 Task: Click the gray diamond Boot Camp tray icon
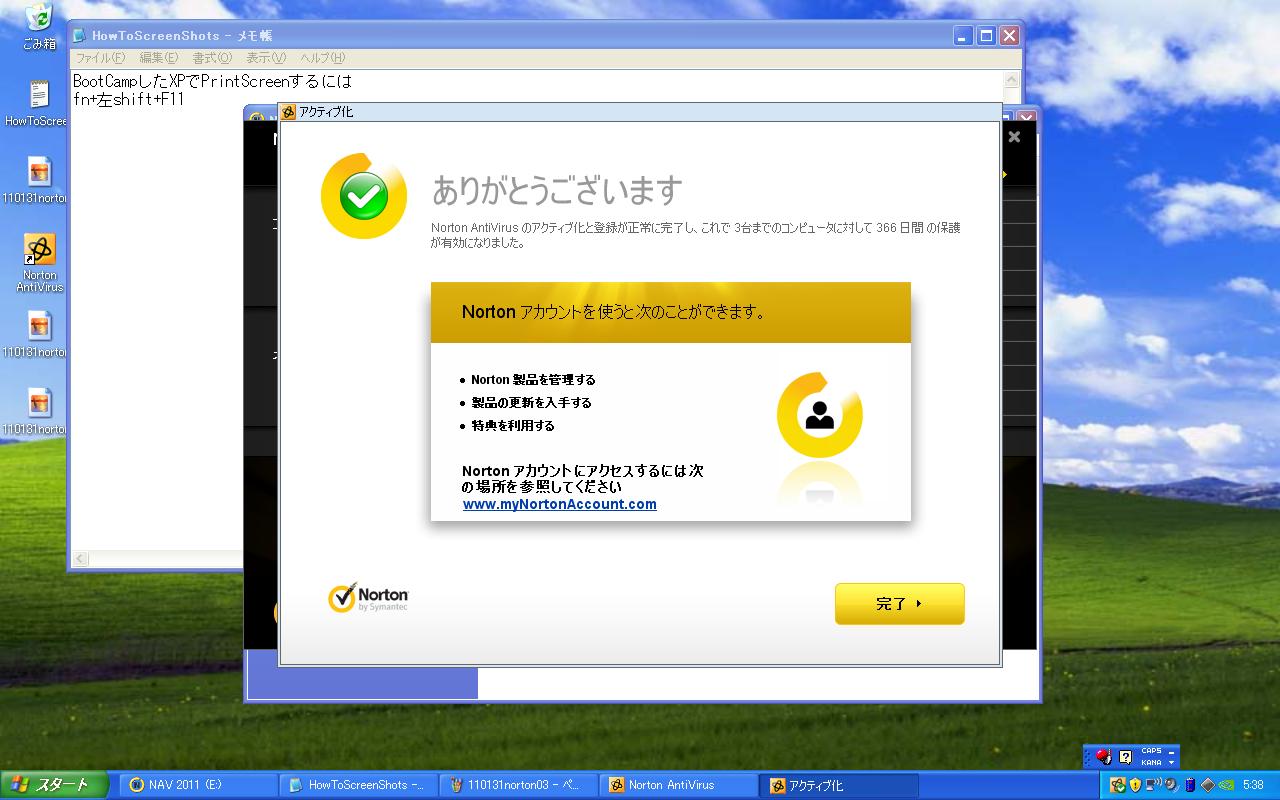pyautogui.click(x=1207, y=785)
